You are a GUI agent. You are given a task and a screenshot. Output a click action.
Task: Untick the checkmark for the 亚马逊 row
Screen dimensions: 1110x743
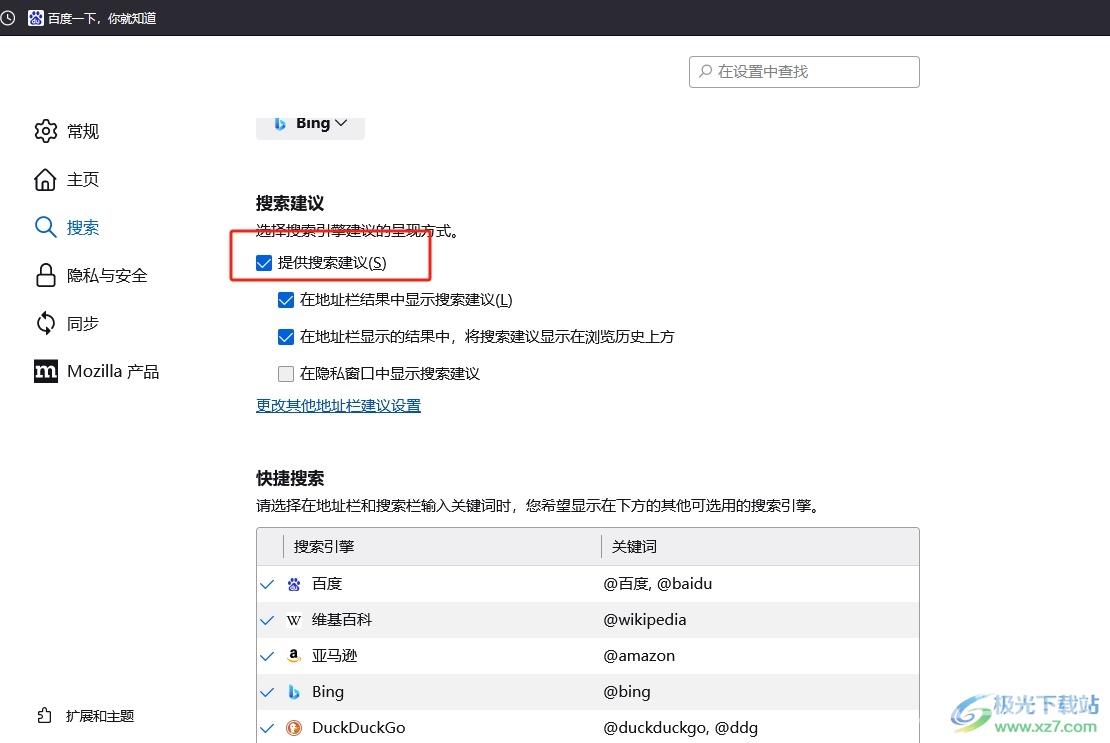tap(267, 657)
